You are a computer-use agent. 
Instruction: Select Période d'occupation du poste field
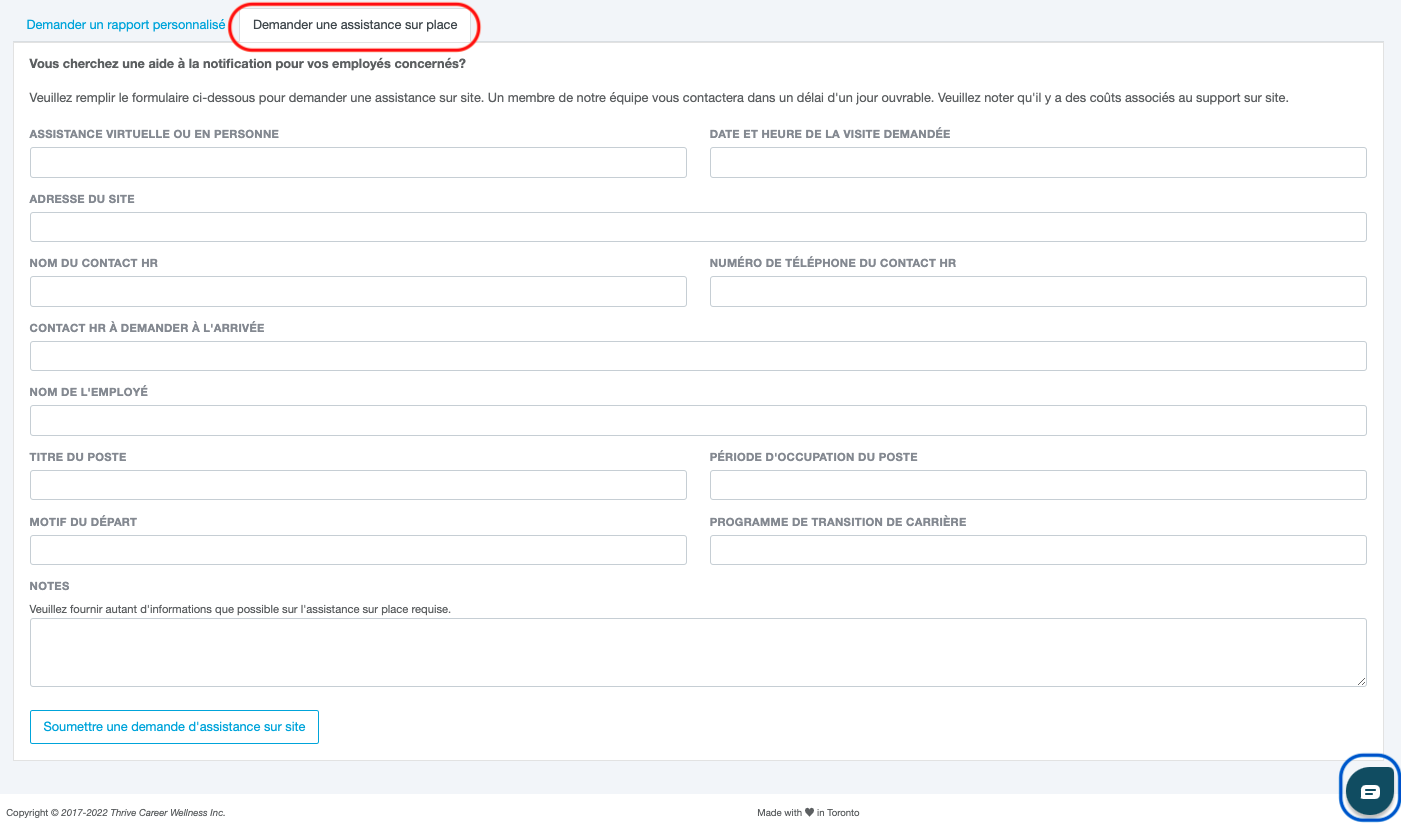coord(1038,485)
